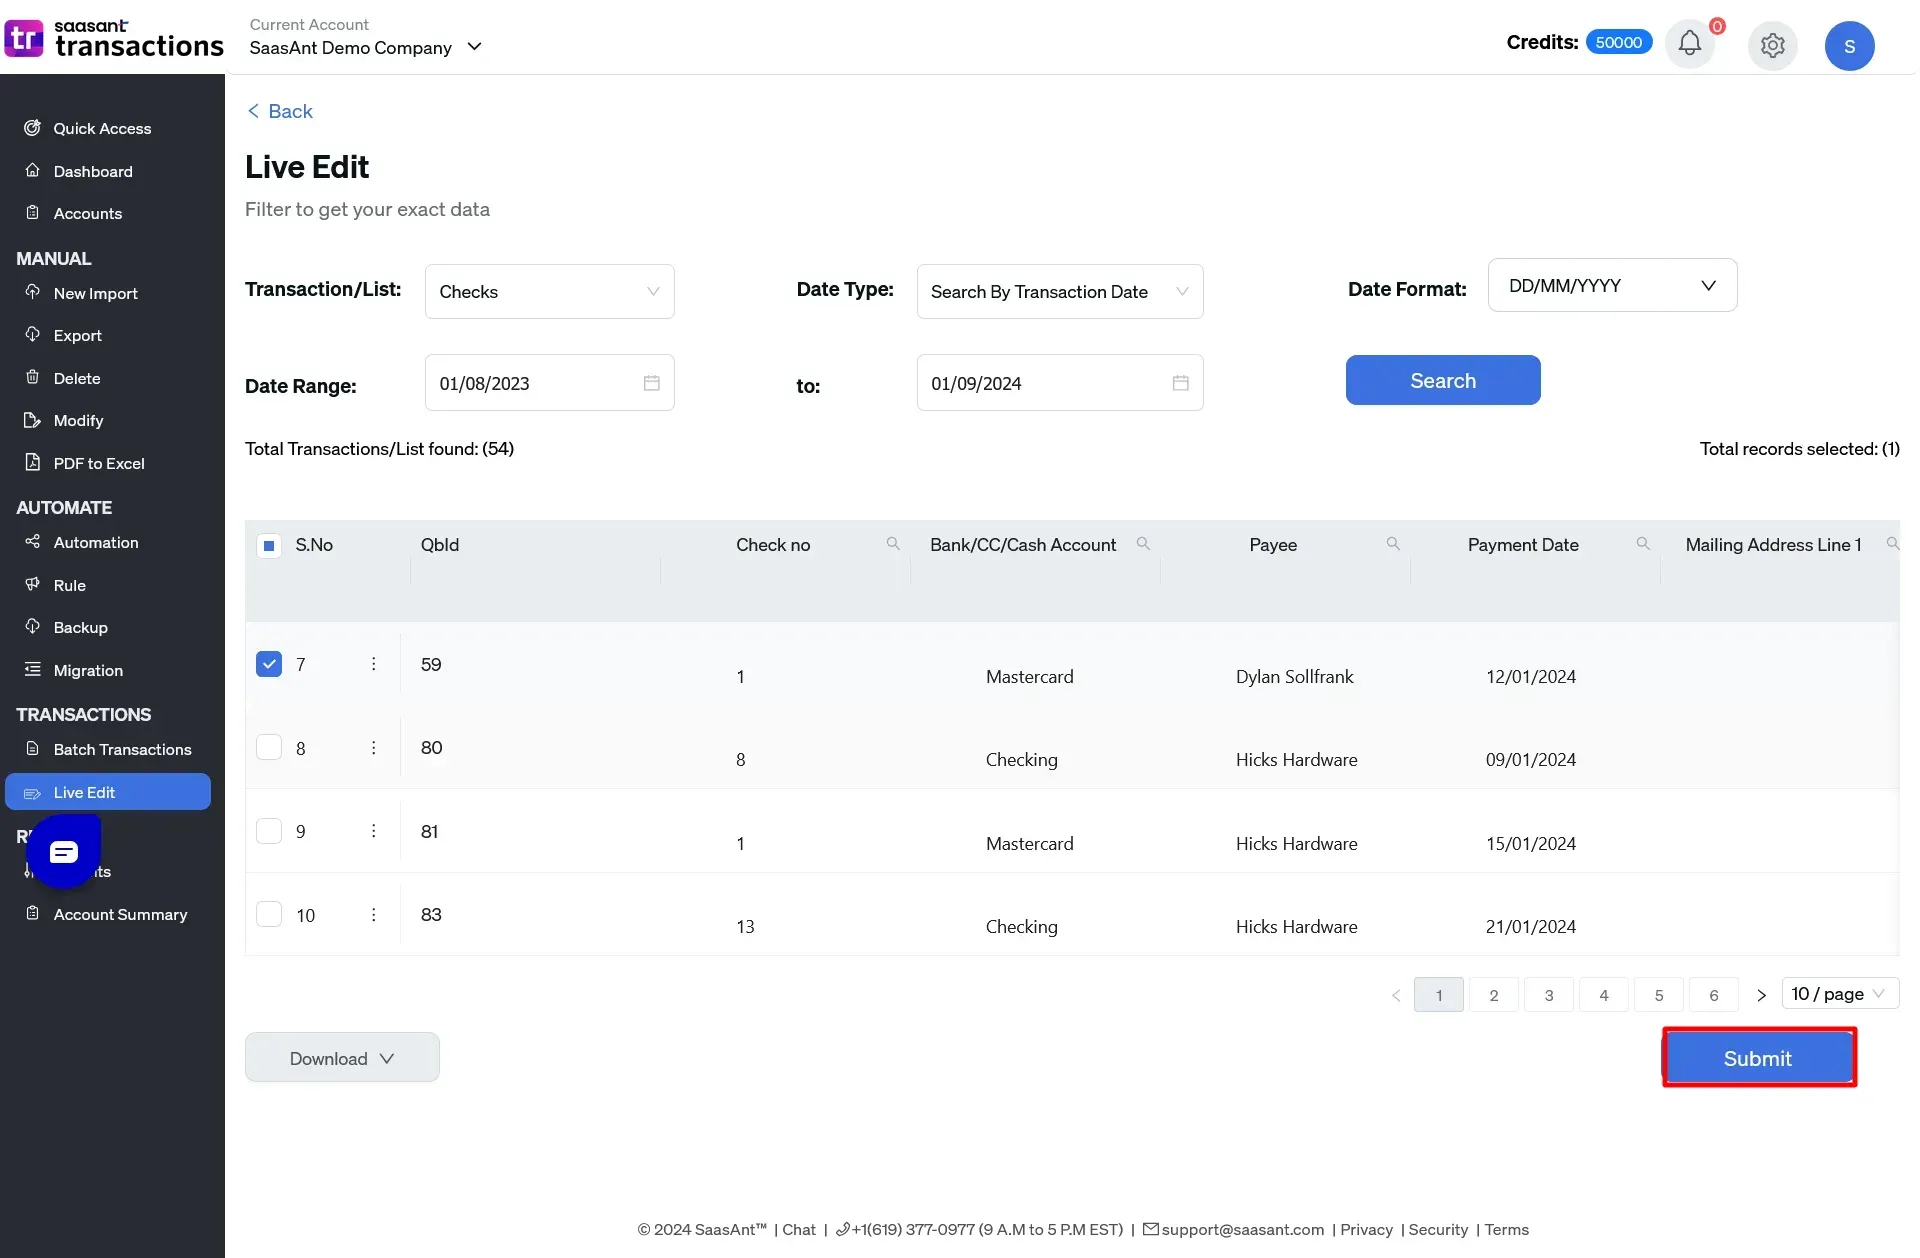
Task: Check row 8 checkbox
Action: [x=269, y=748]
